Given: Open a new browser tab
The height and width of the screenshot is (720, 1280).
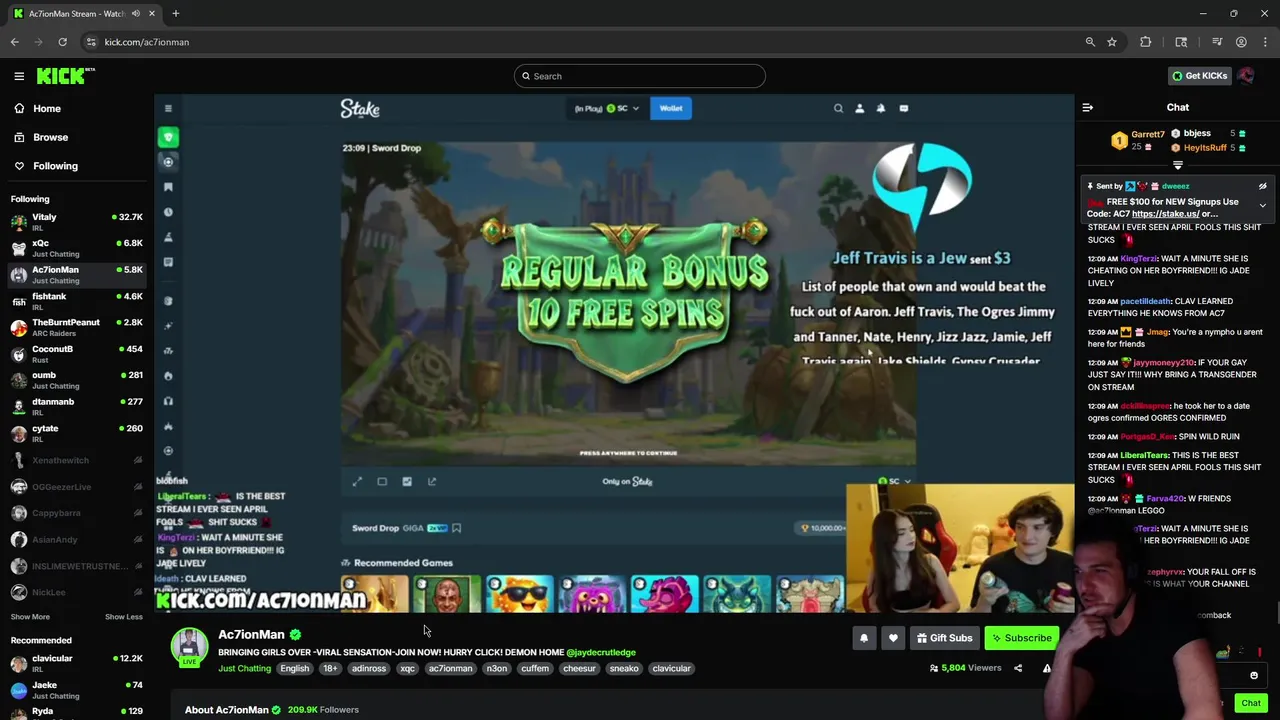Looking at the screenshot, I should click(175, 13).
